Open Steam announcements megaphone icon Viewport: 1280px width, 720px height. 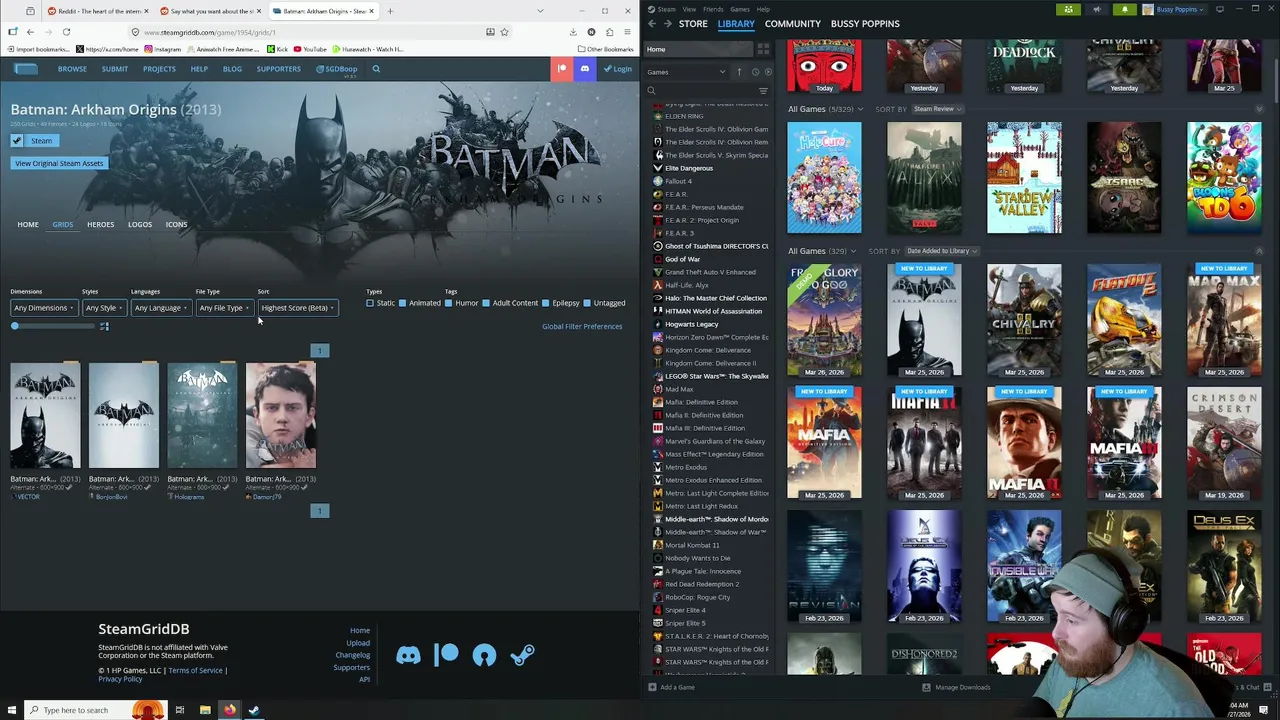click(1096, 10)
